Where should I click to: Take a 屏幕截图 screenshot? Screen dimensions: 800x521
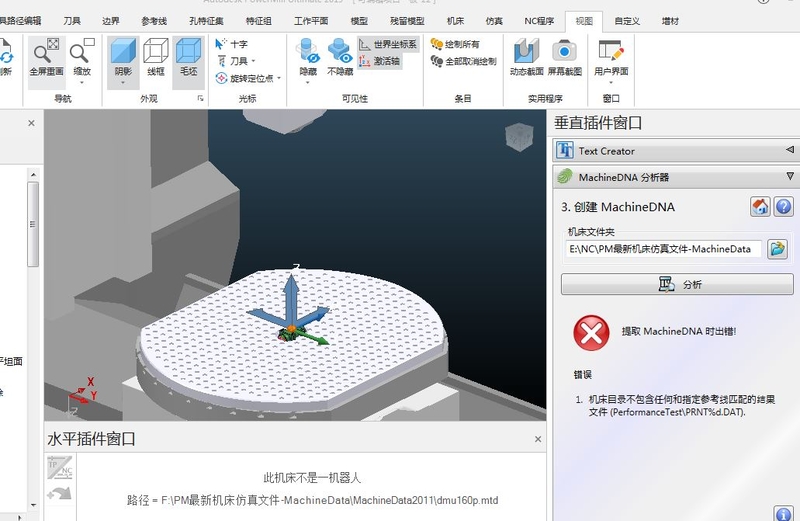coord(565,58)
